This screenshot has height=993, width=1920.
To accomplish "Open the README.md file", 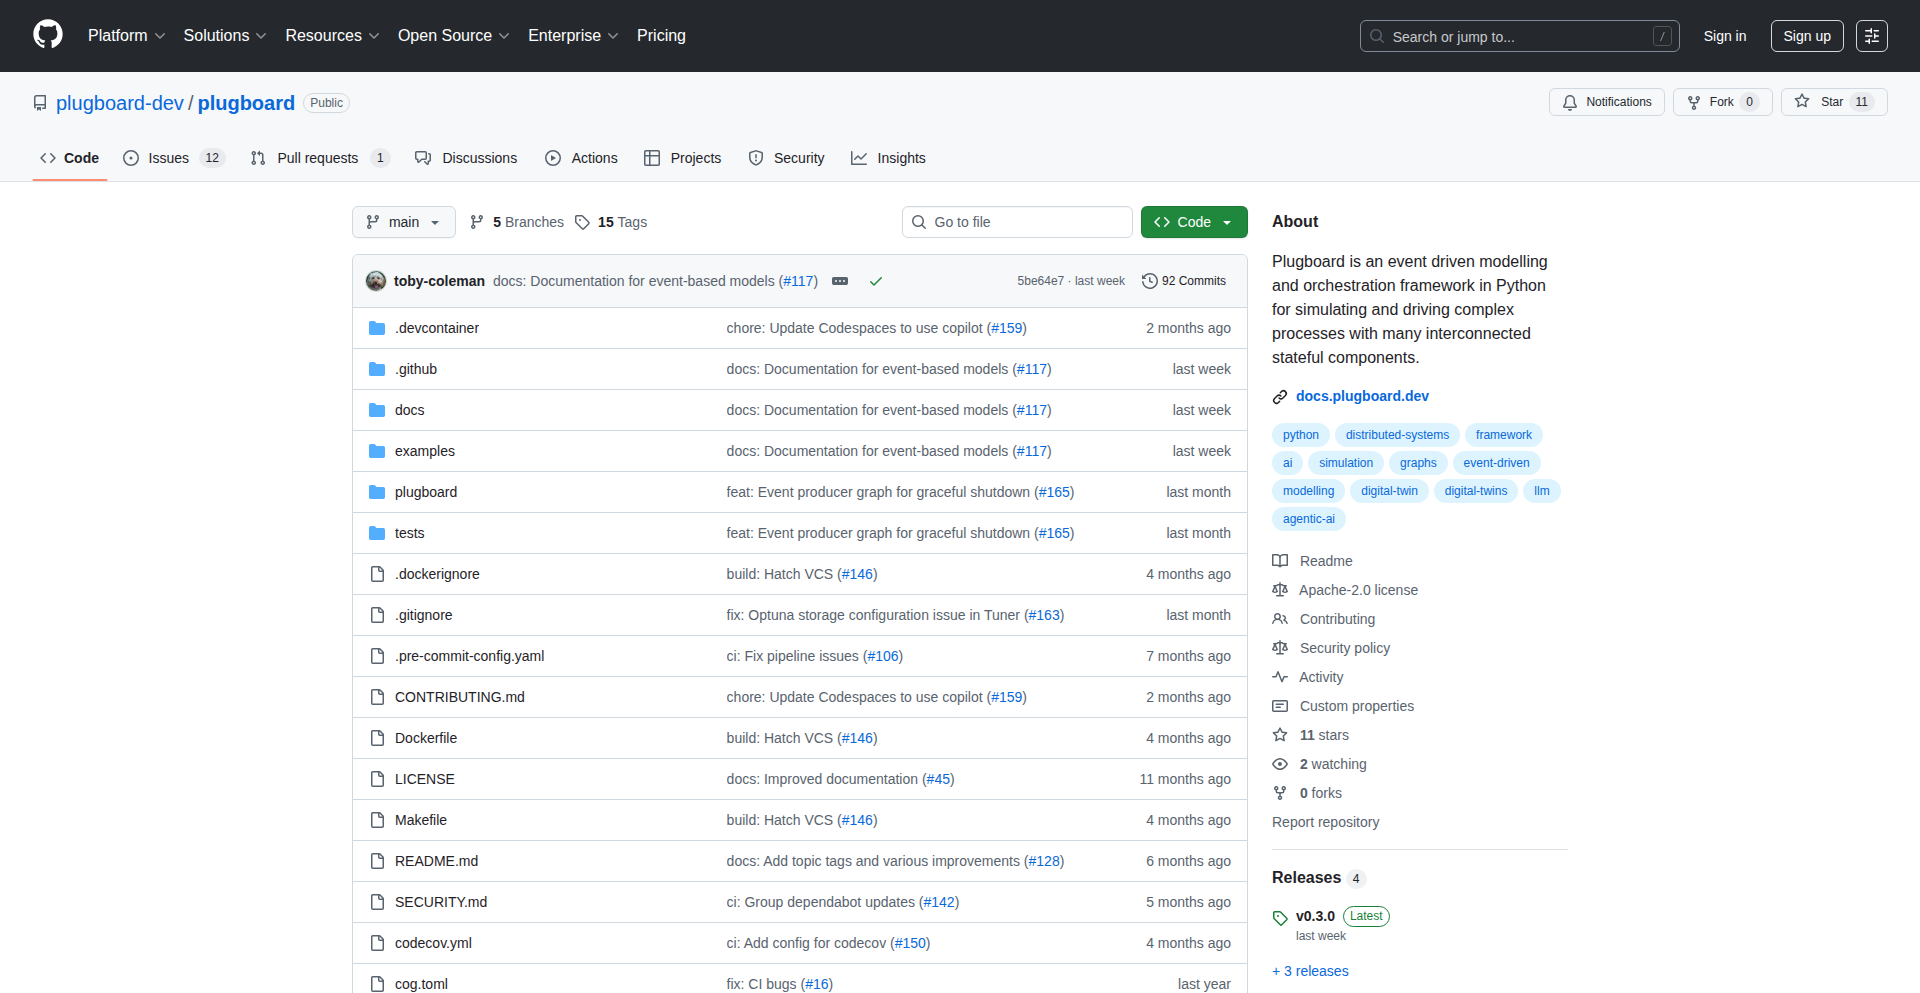I will click(436, 861).
